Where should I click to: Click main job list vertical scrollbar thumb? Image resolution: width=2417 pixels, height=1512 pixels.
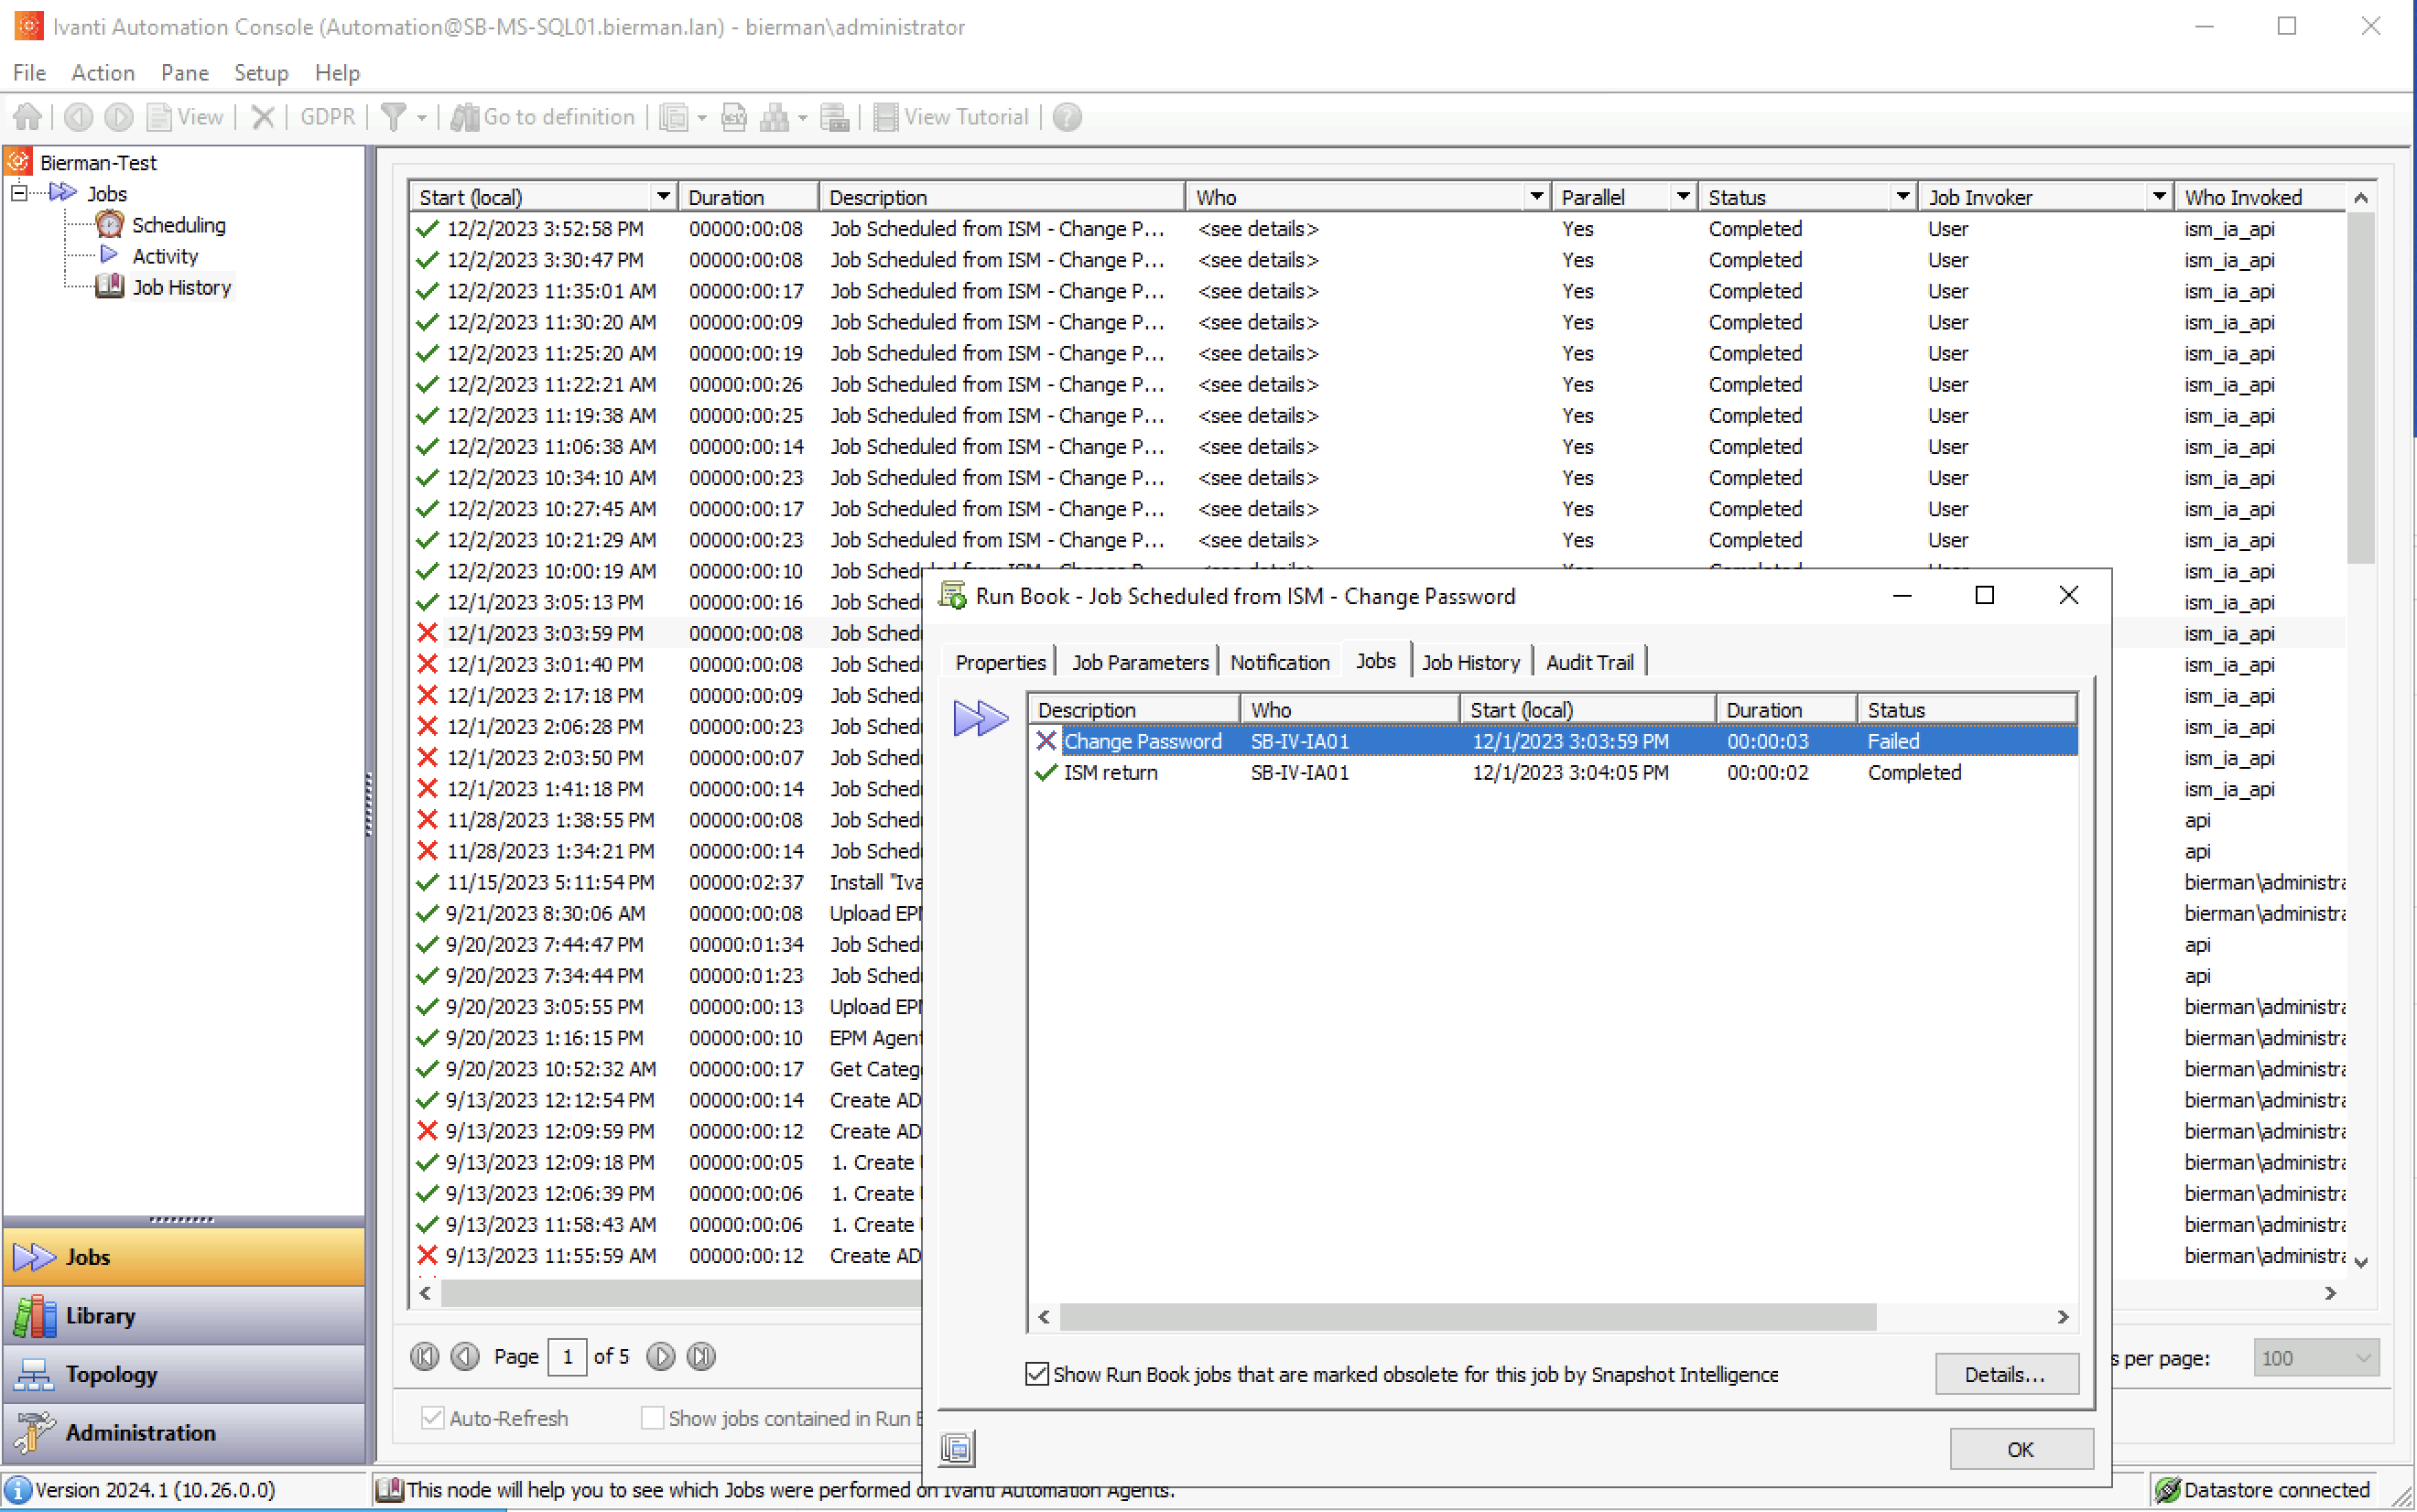2361,388
